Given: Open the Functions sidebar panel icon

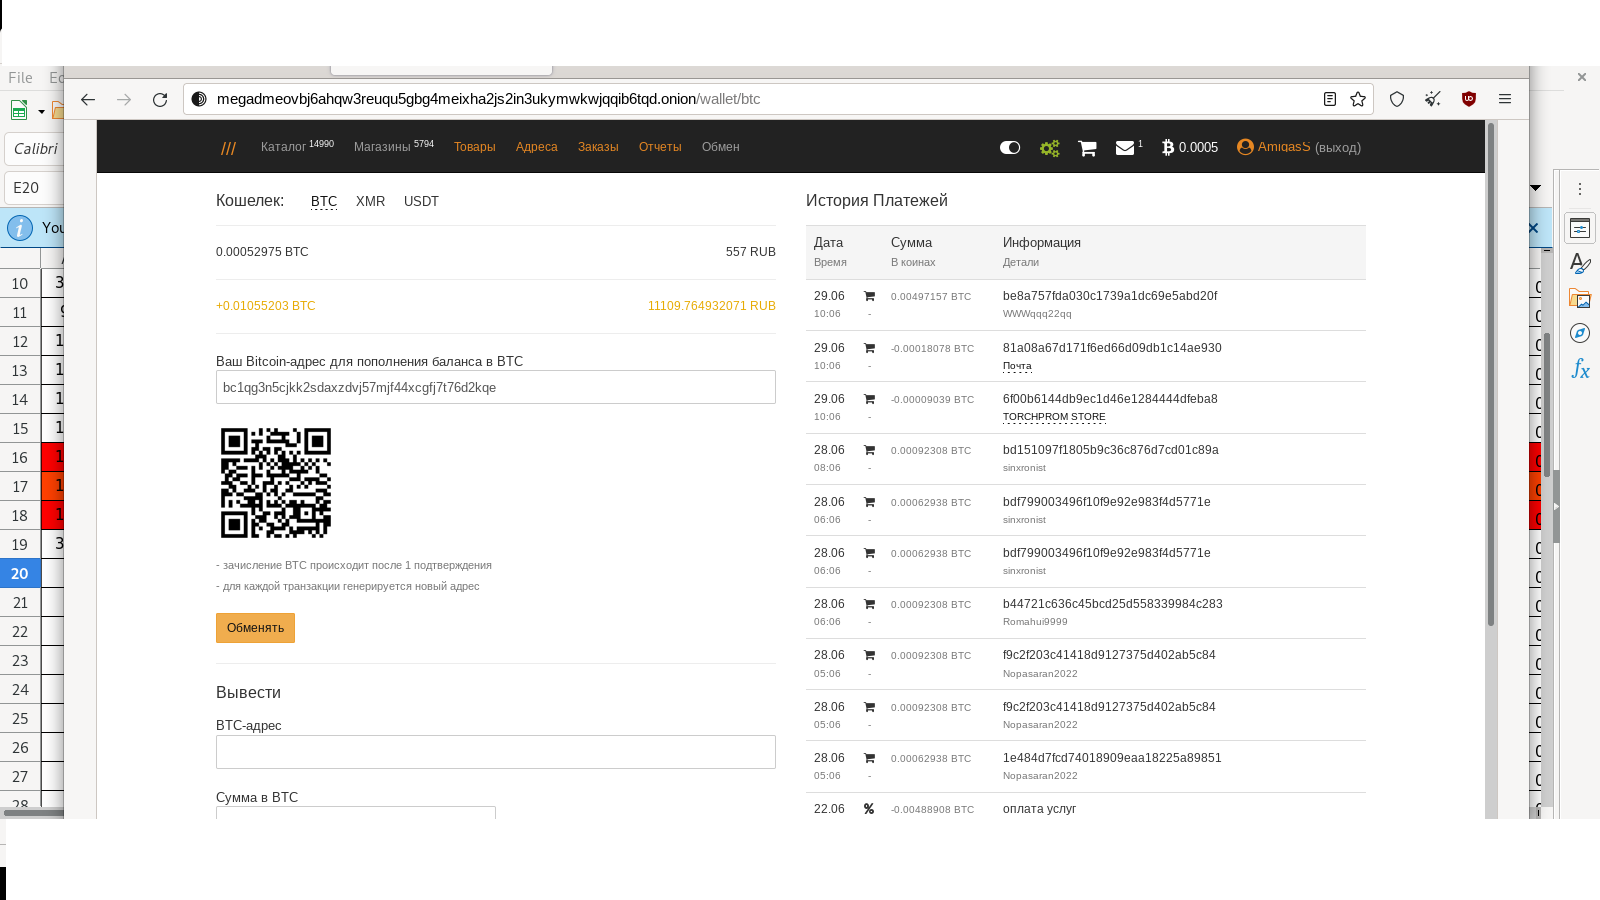Looking at the screenshot, I should (1580, 369).
